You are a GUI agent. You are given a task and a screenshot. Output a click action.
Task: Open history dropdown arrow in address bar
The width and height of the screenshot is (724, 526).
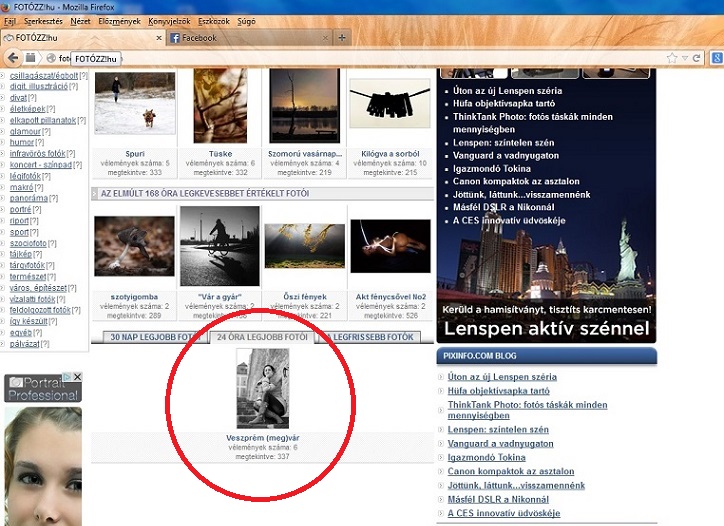pyautogui.click(x=685, y=58)
